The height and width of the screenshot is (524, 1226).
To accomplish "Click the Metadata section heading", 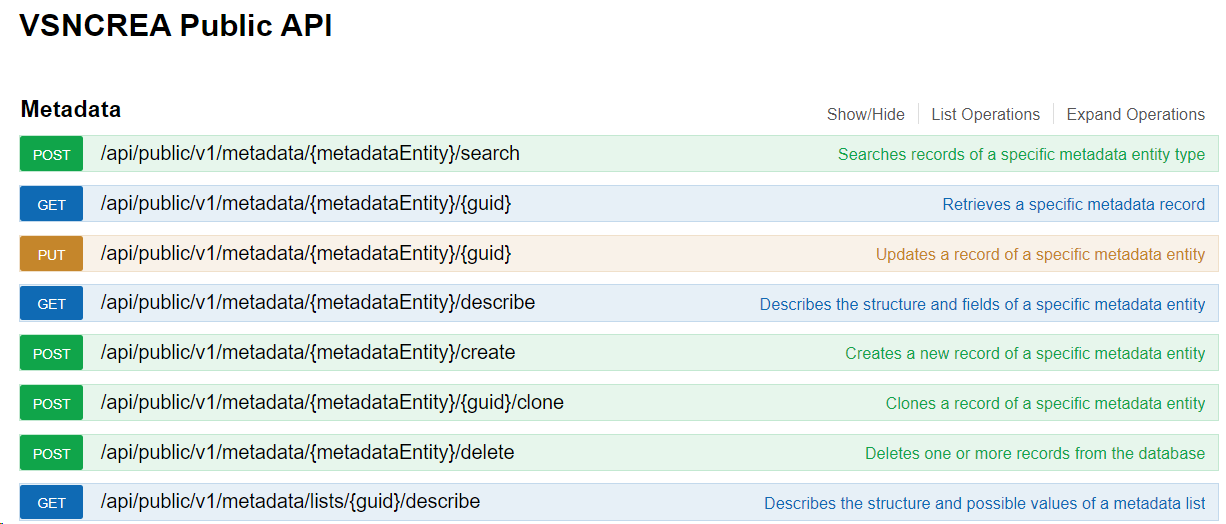I will [71, 109].
